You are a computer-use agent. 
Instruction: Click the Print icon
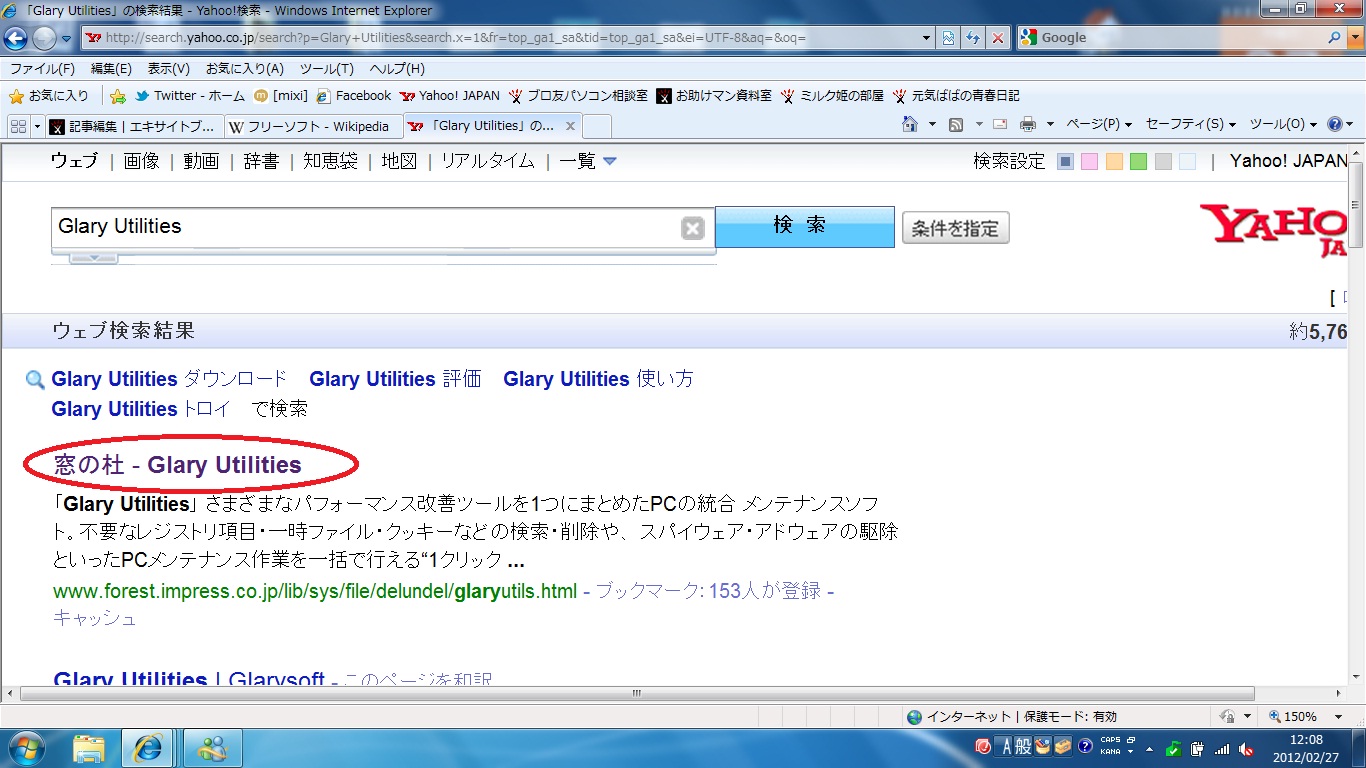(x=1027, y=125)
